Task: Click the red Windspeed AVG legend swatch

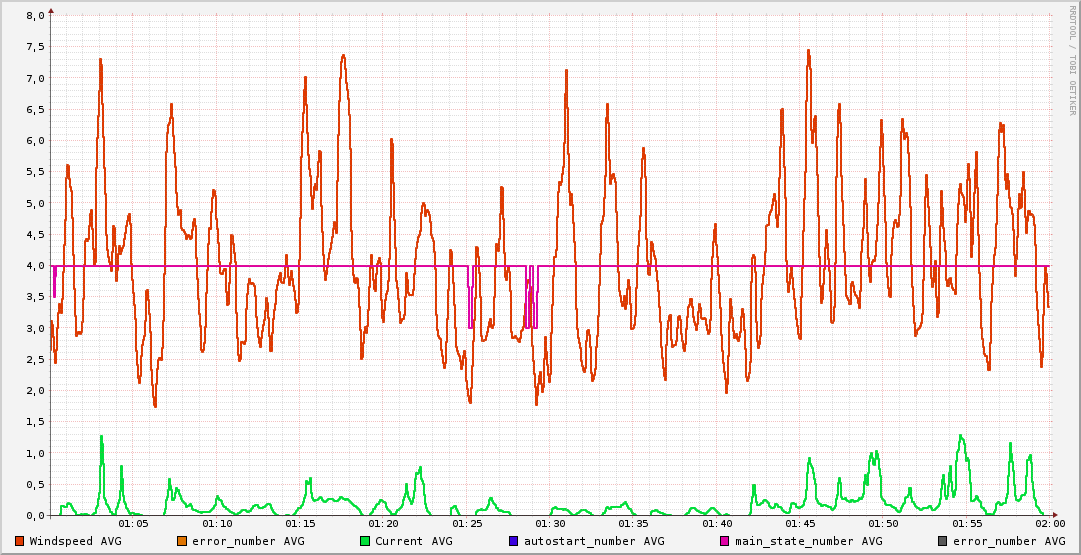Action: pyautogui.click(x=20, y=541)
